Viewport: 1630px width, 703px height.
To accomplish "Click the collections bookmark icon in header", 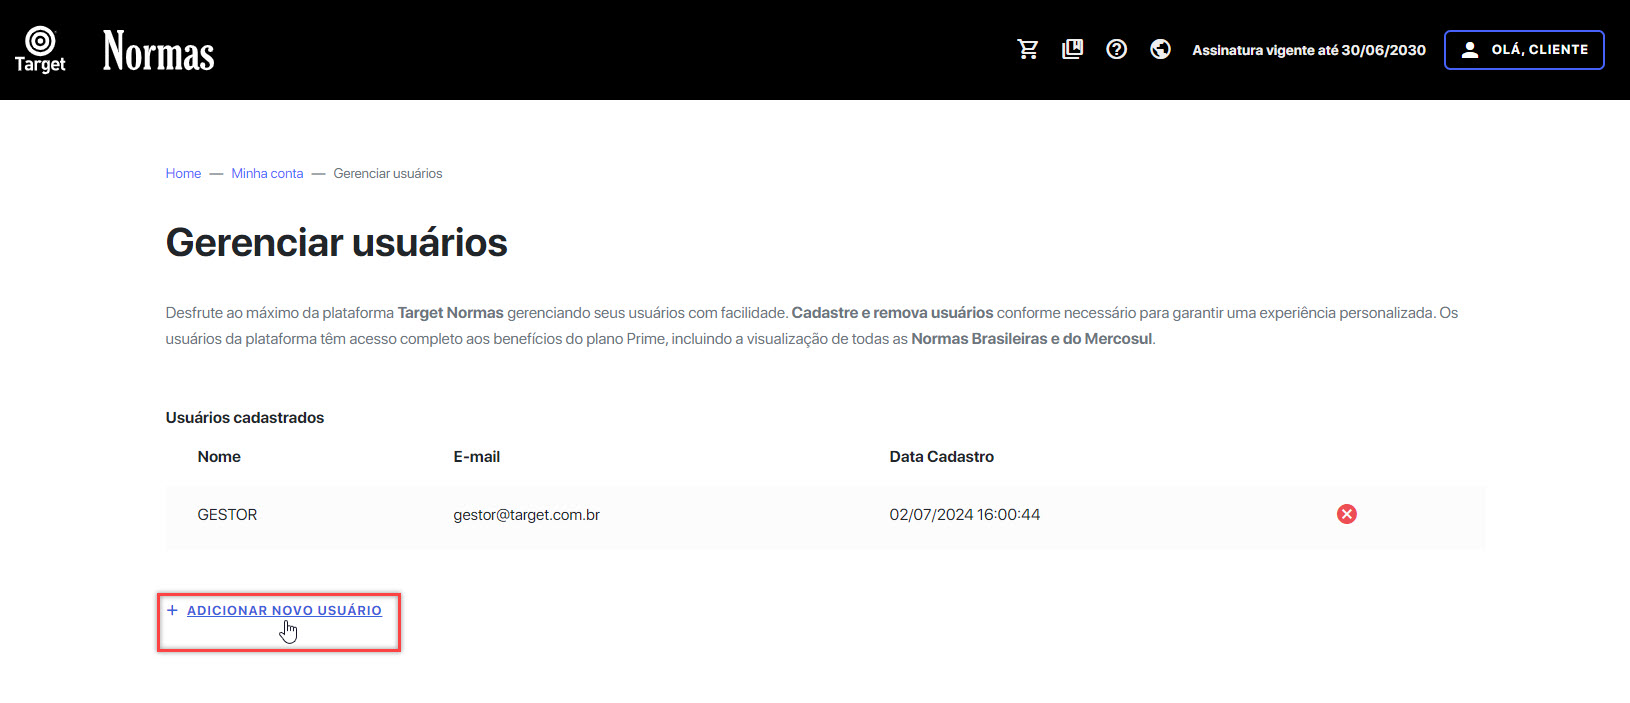I will [1072, 49].
